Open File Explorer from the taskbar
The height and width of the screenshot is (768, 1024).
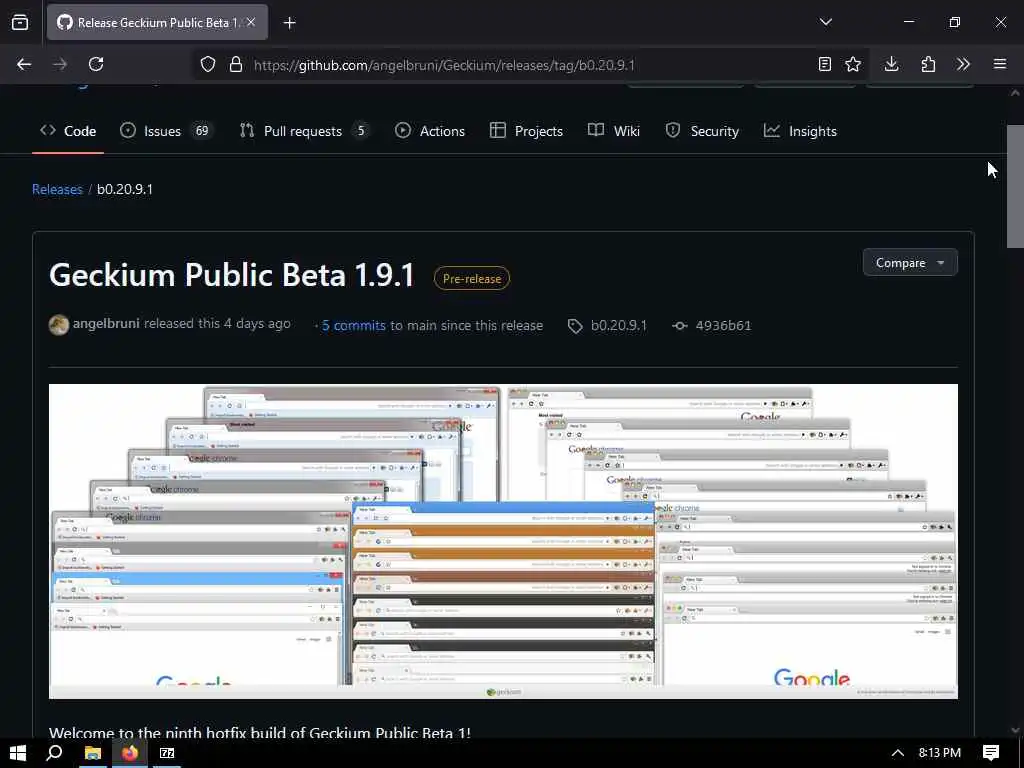pyautogui.click(x=93, y=753)
